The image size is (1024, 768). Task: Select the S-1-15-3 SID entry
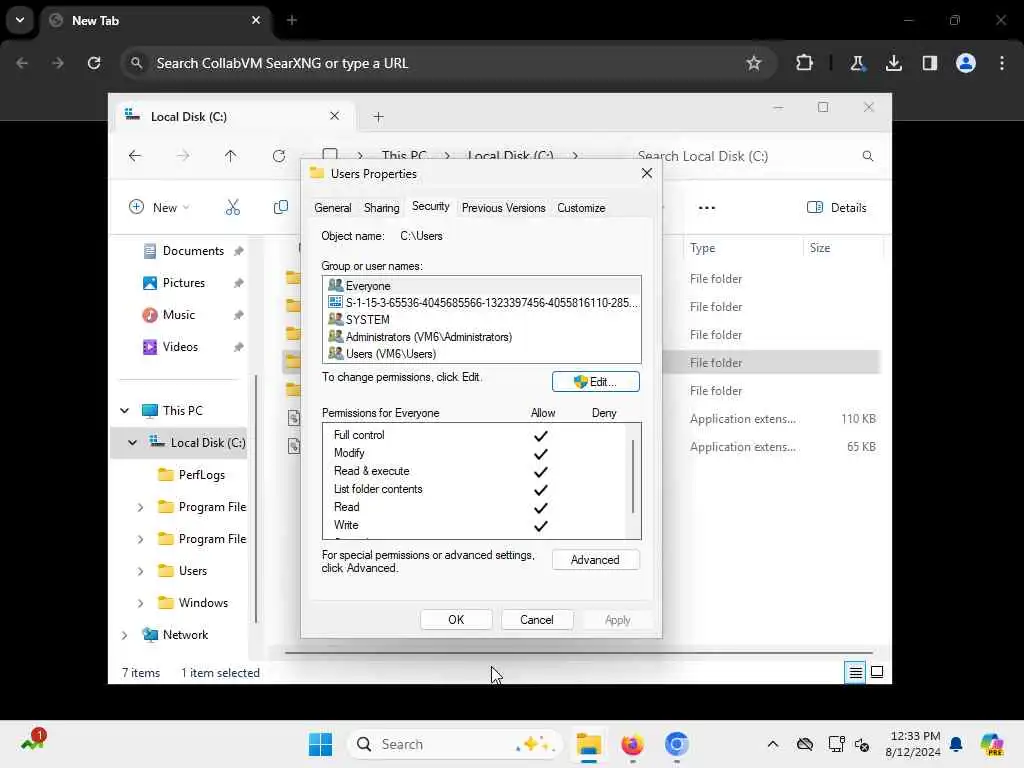point(481,302)
